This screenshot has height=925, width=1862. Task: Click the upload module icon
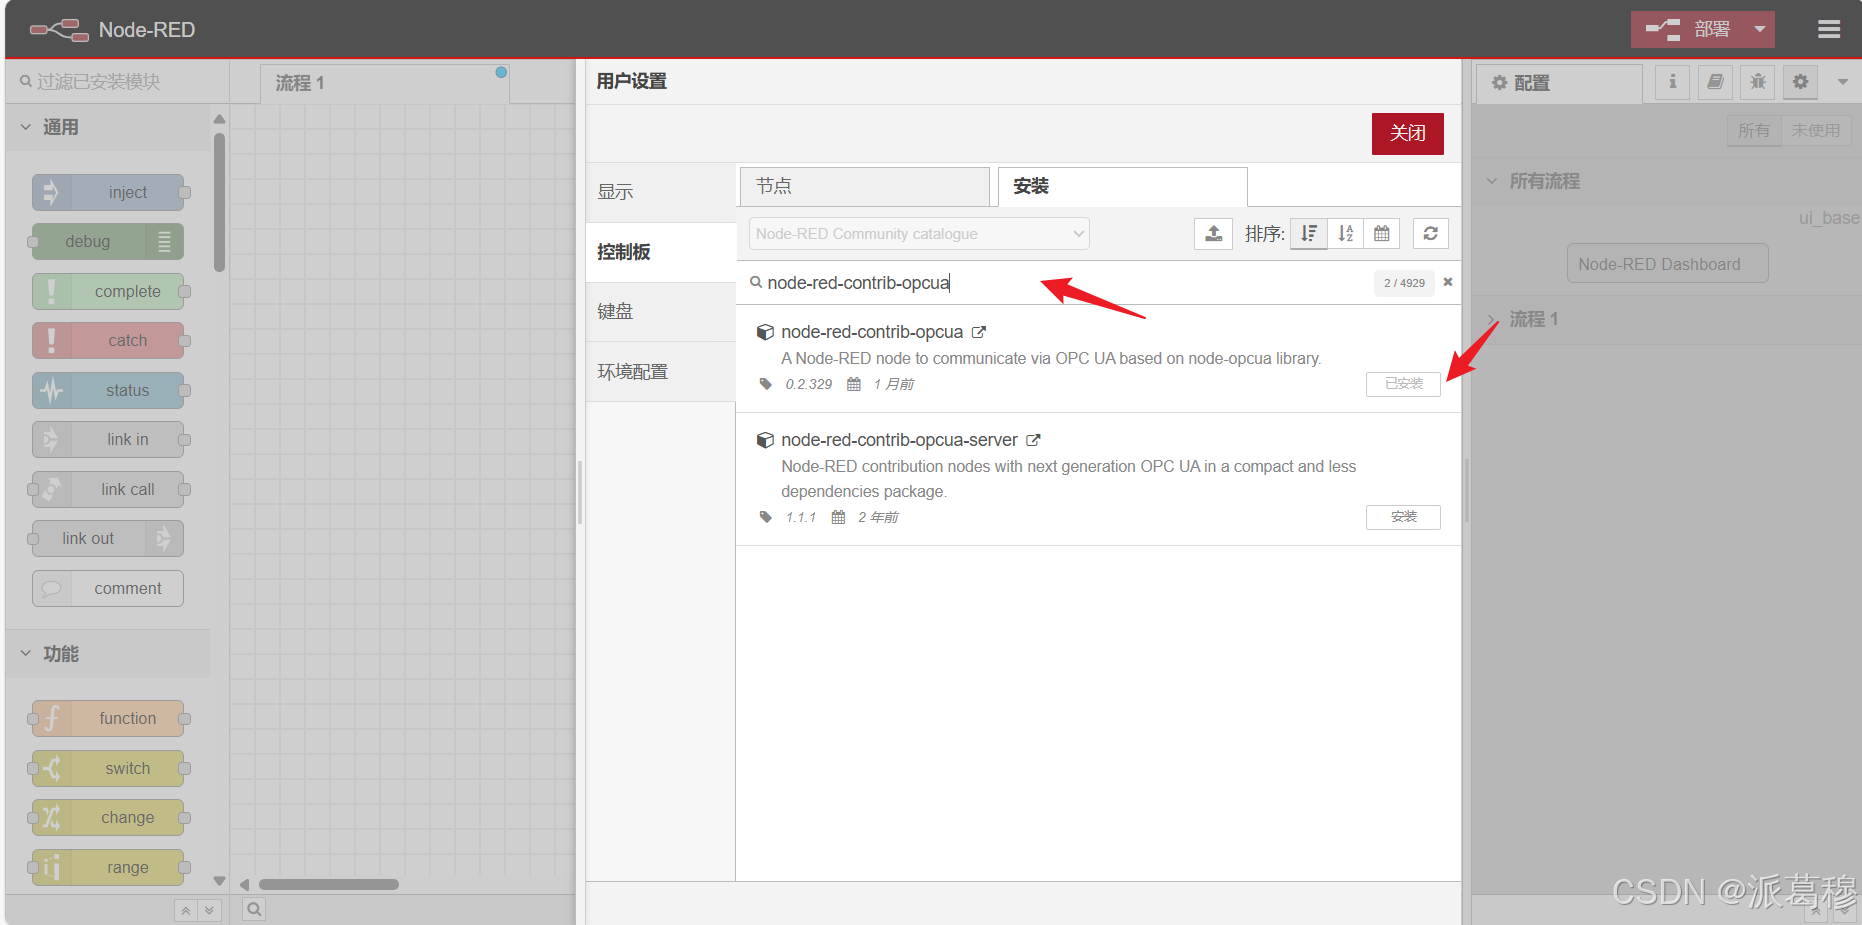[x=1213, y=234]
